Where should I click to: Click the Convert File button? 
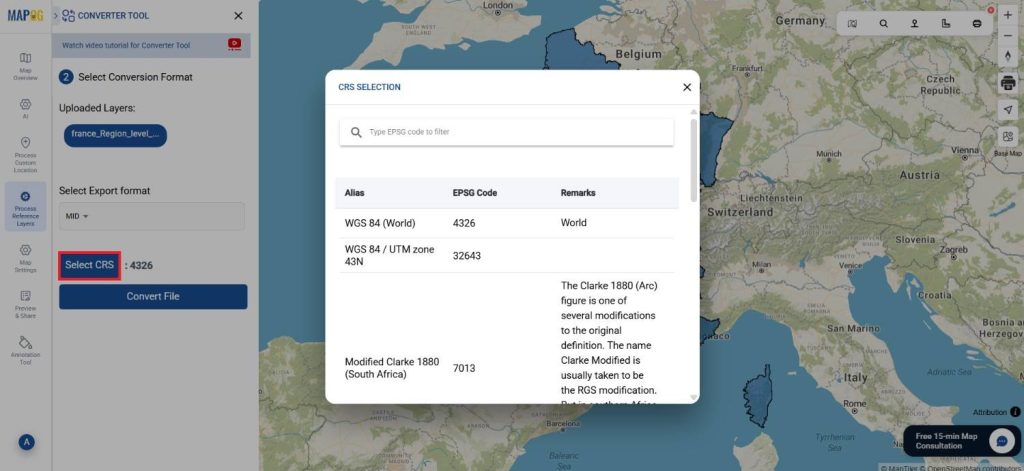(152, 296)
